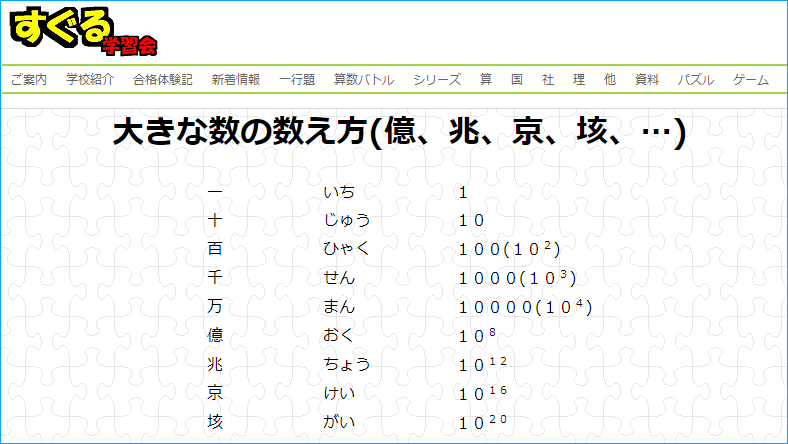Screen dimensions: 788x444
Task: Click the reading がい
Action: (339, 421)
